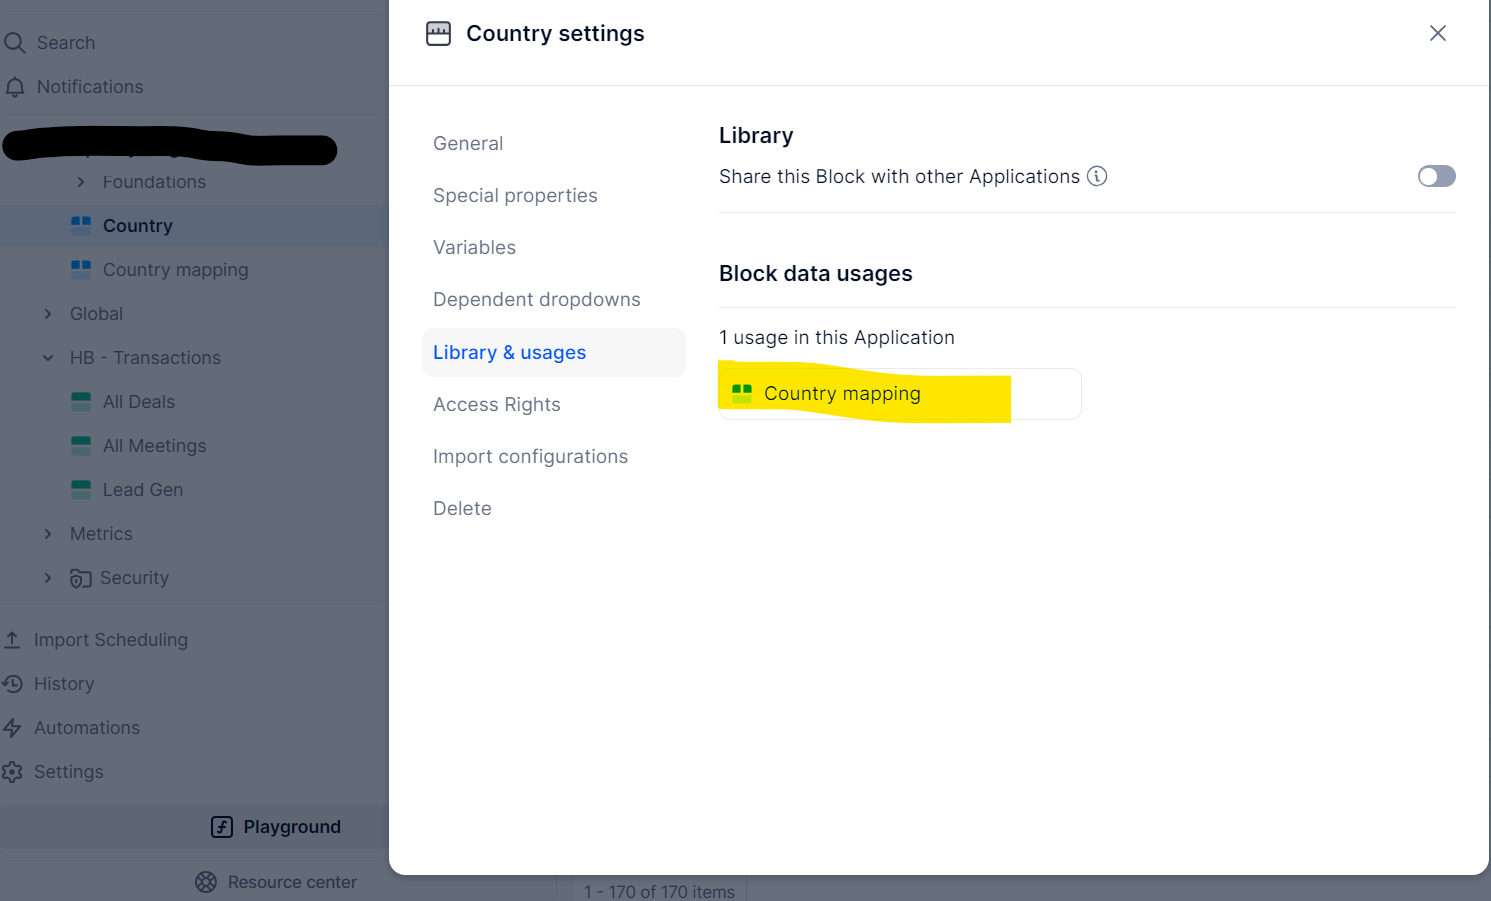The height and width of the screenshot is (901, 1491).
Task: Close the Country settings dialog
Action: [1438, 33]
